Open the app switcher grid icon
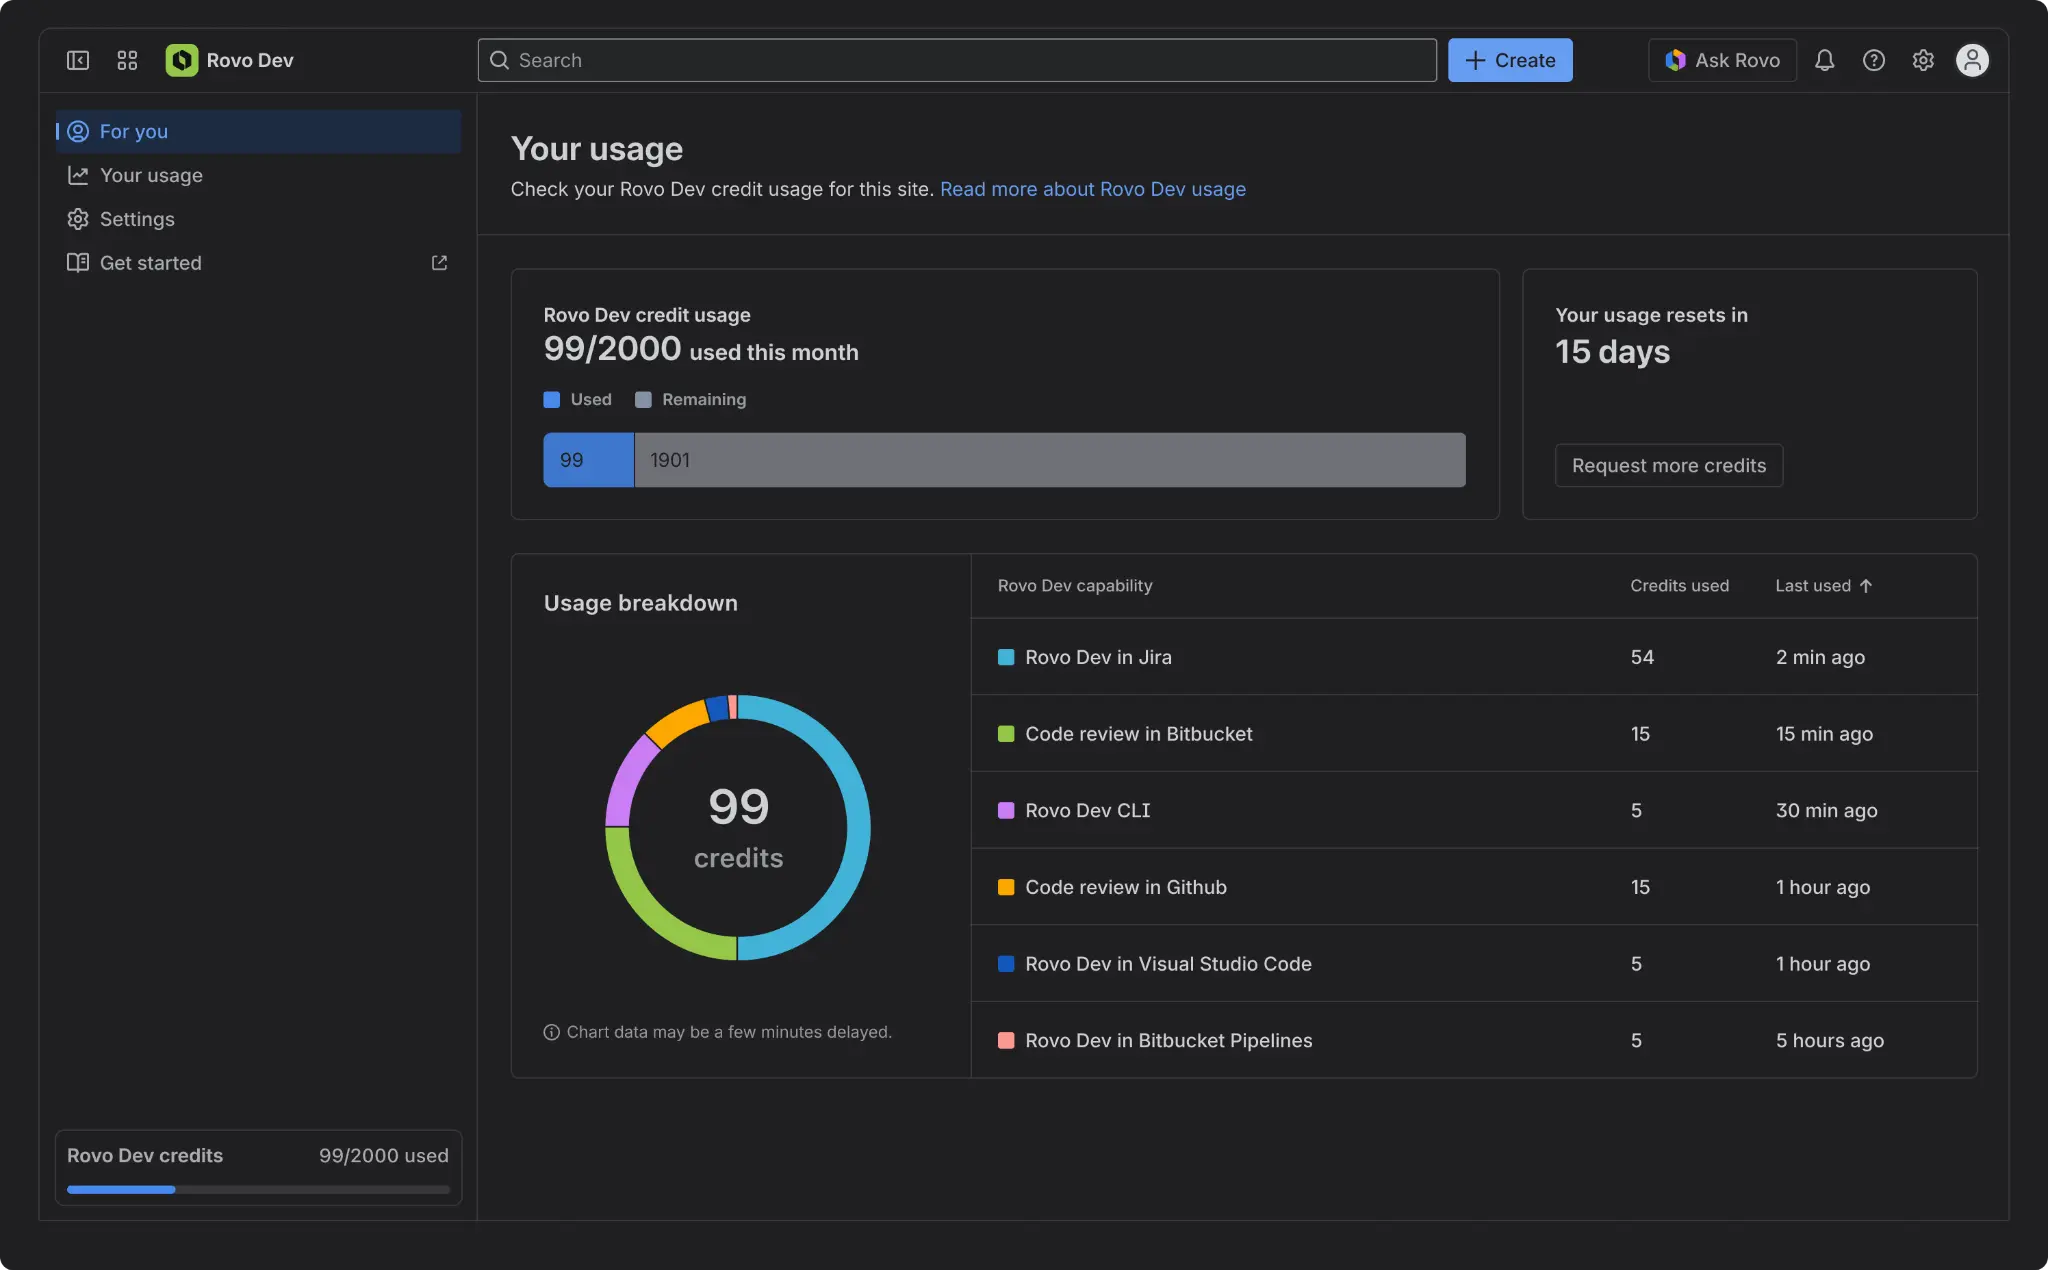This screenshot has width=2048, height=1270. tap(127, 60)
